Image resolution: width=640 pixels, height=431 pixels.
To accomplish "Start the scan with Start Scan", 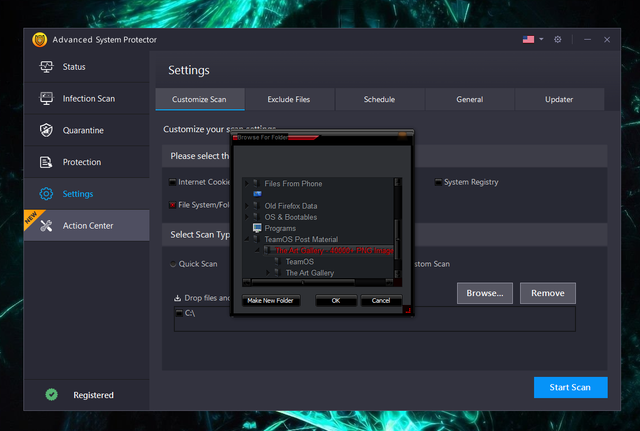I will (x=571, y=387).
